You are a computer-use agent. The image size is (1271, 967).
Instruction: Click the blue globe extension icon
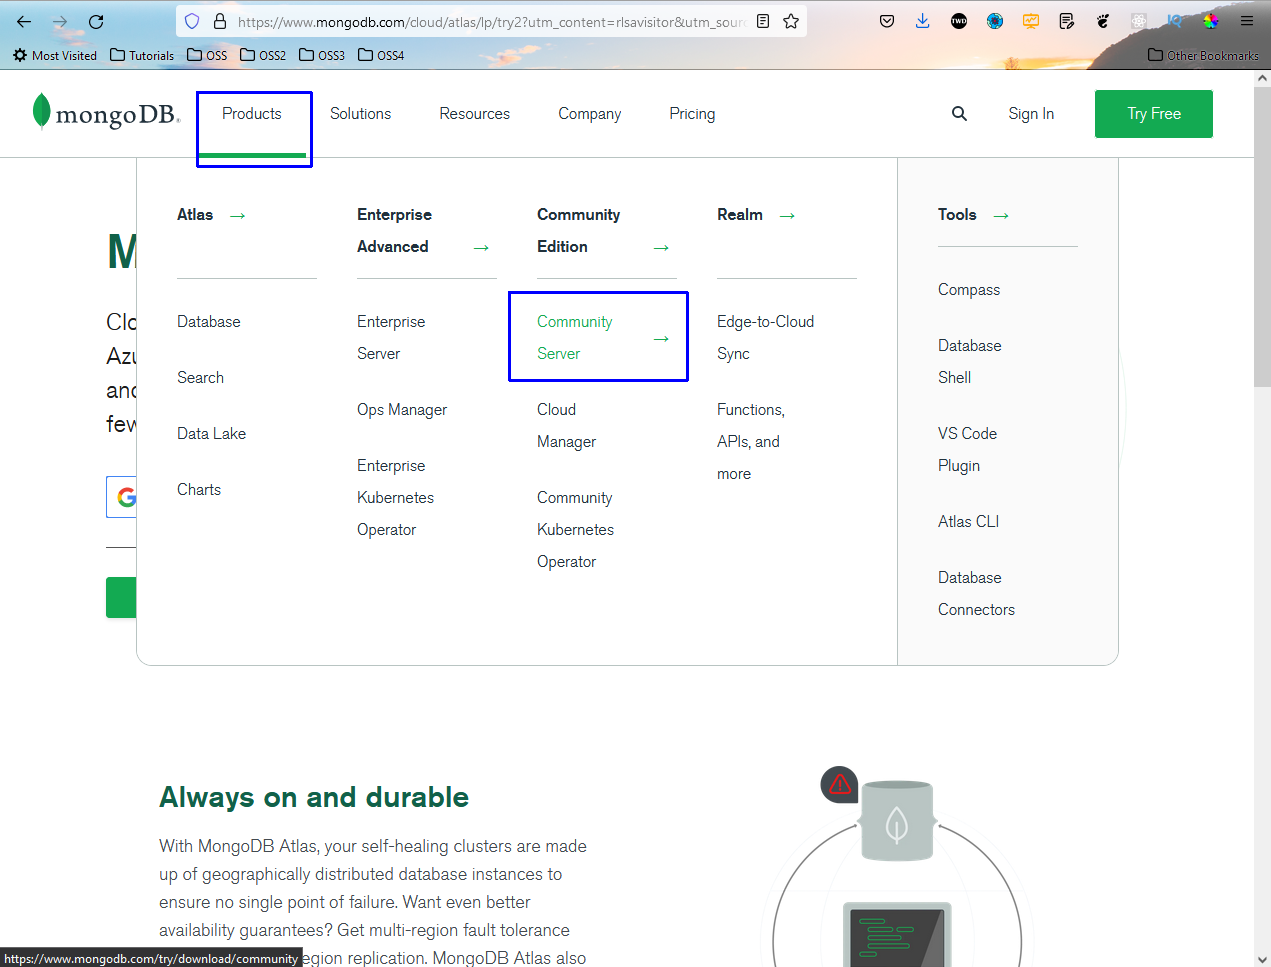point(995,21)
